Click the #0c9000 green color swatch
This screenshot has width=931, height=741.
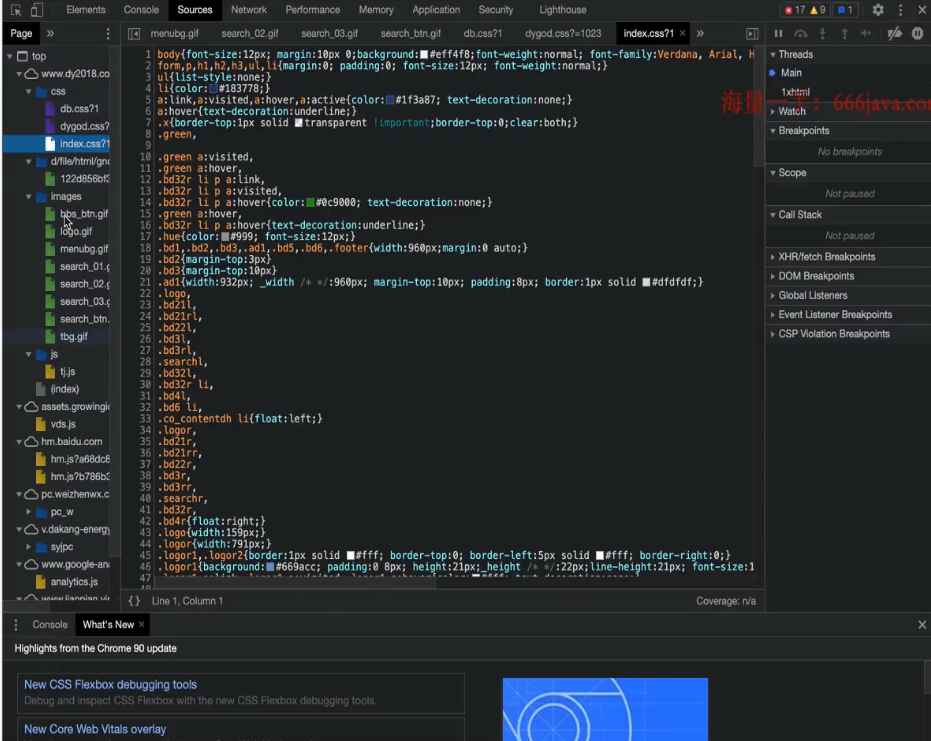(x=311, y=203)
